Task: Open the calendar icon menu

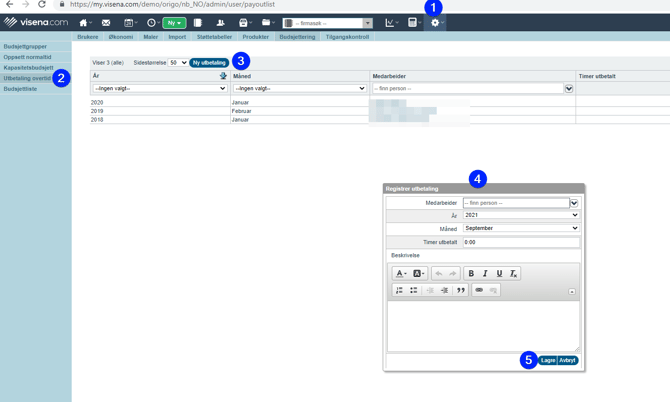Action: click(x=129, y=23)
